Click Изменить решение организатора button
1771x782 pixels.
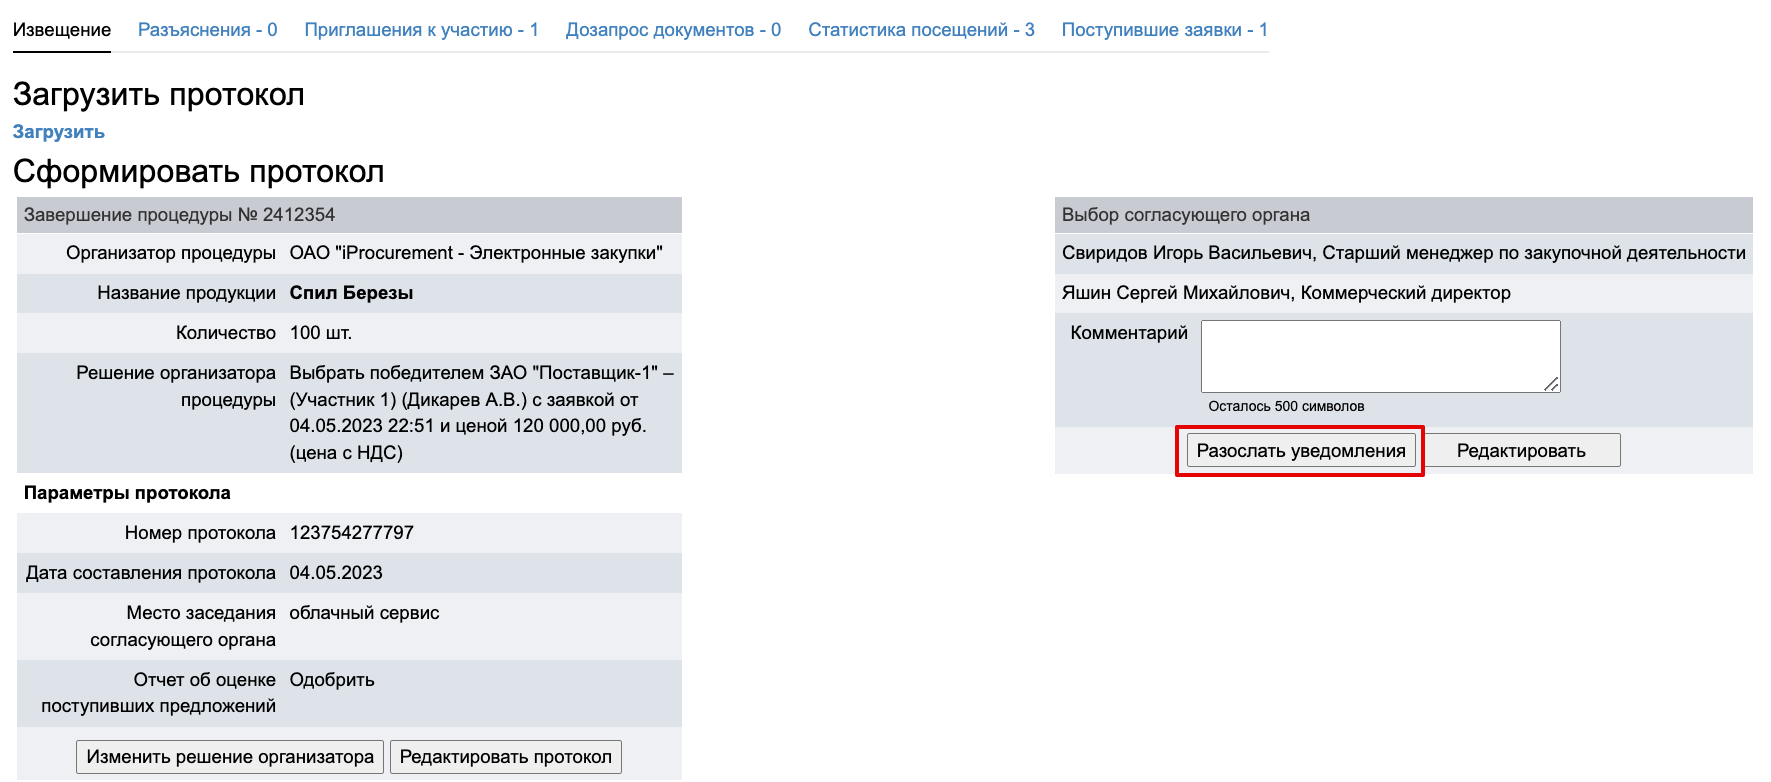[230, 757]
